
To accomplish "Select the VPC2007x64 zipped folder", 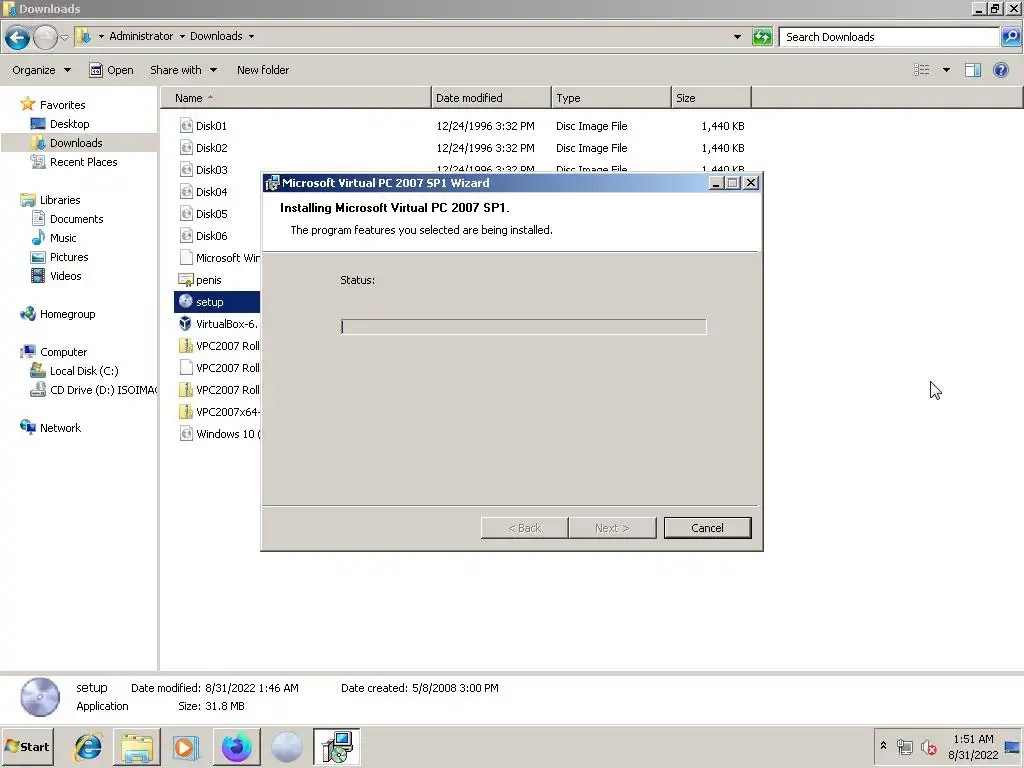I will pos(219,412).
